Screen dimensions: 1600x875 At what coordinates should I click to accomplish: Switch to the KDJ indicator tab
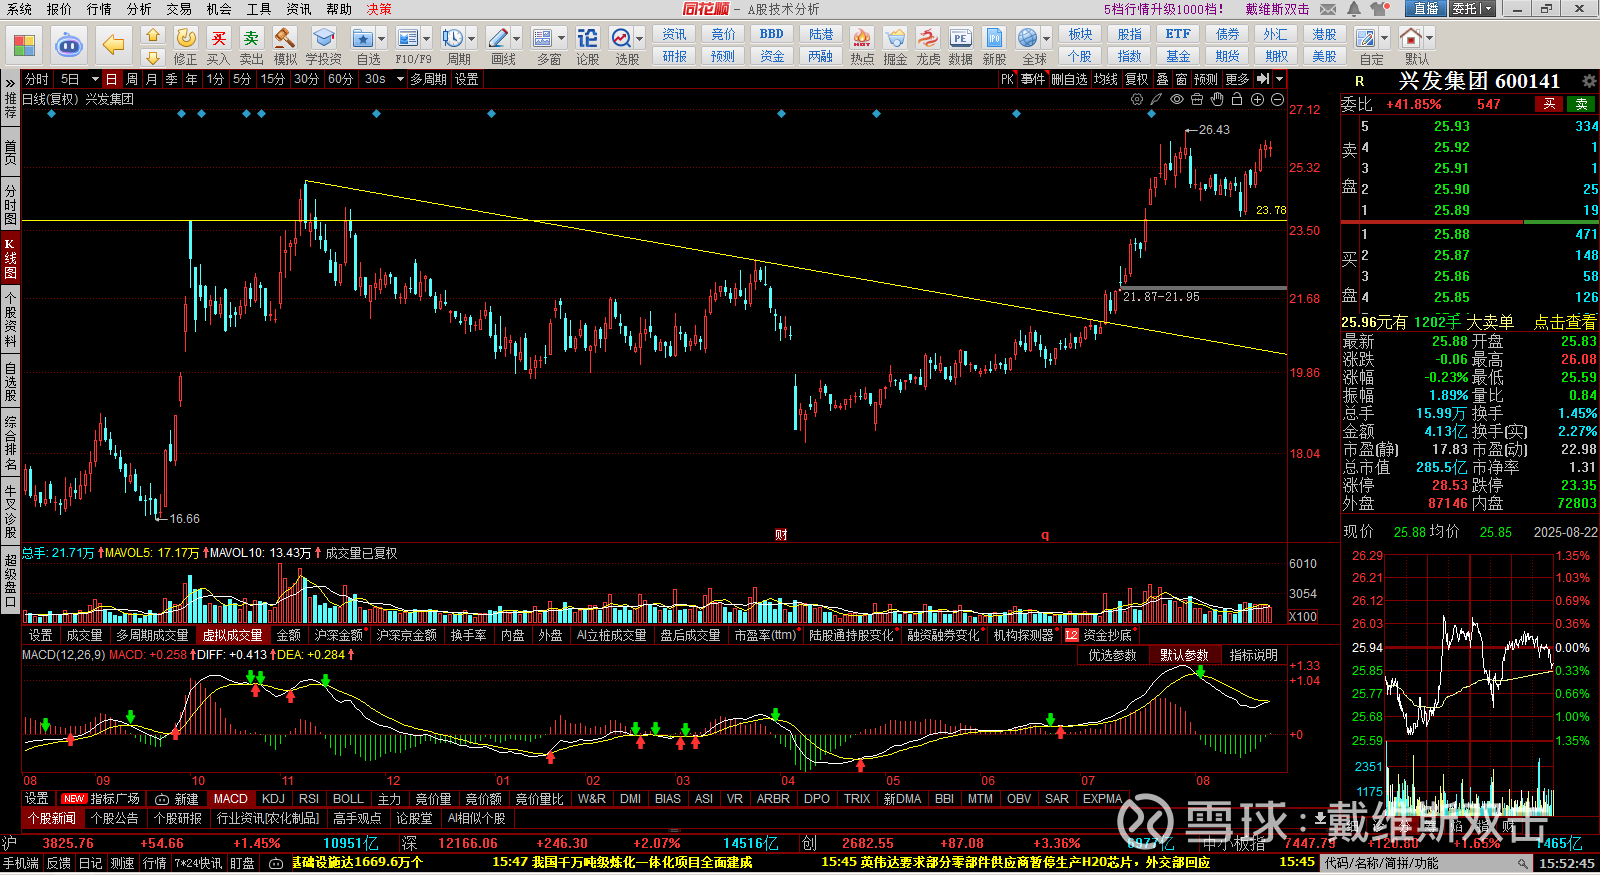coord(273,799)
